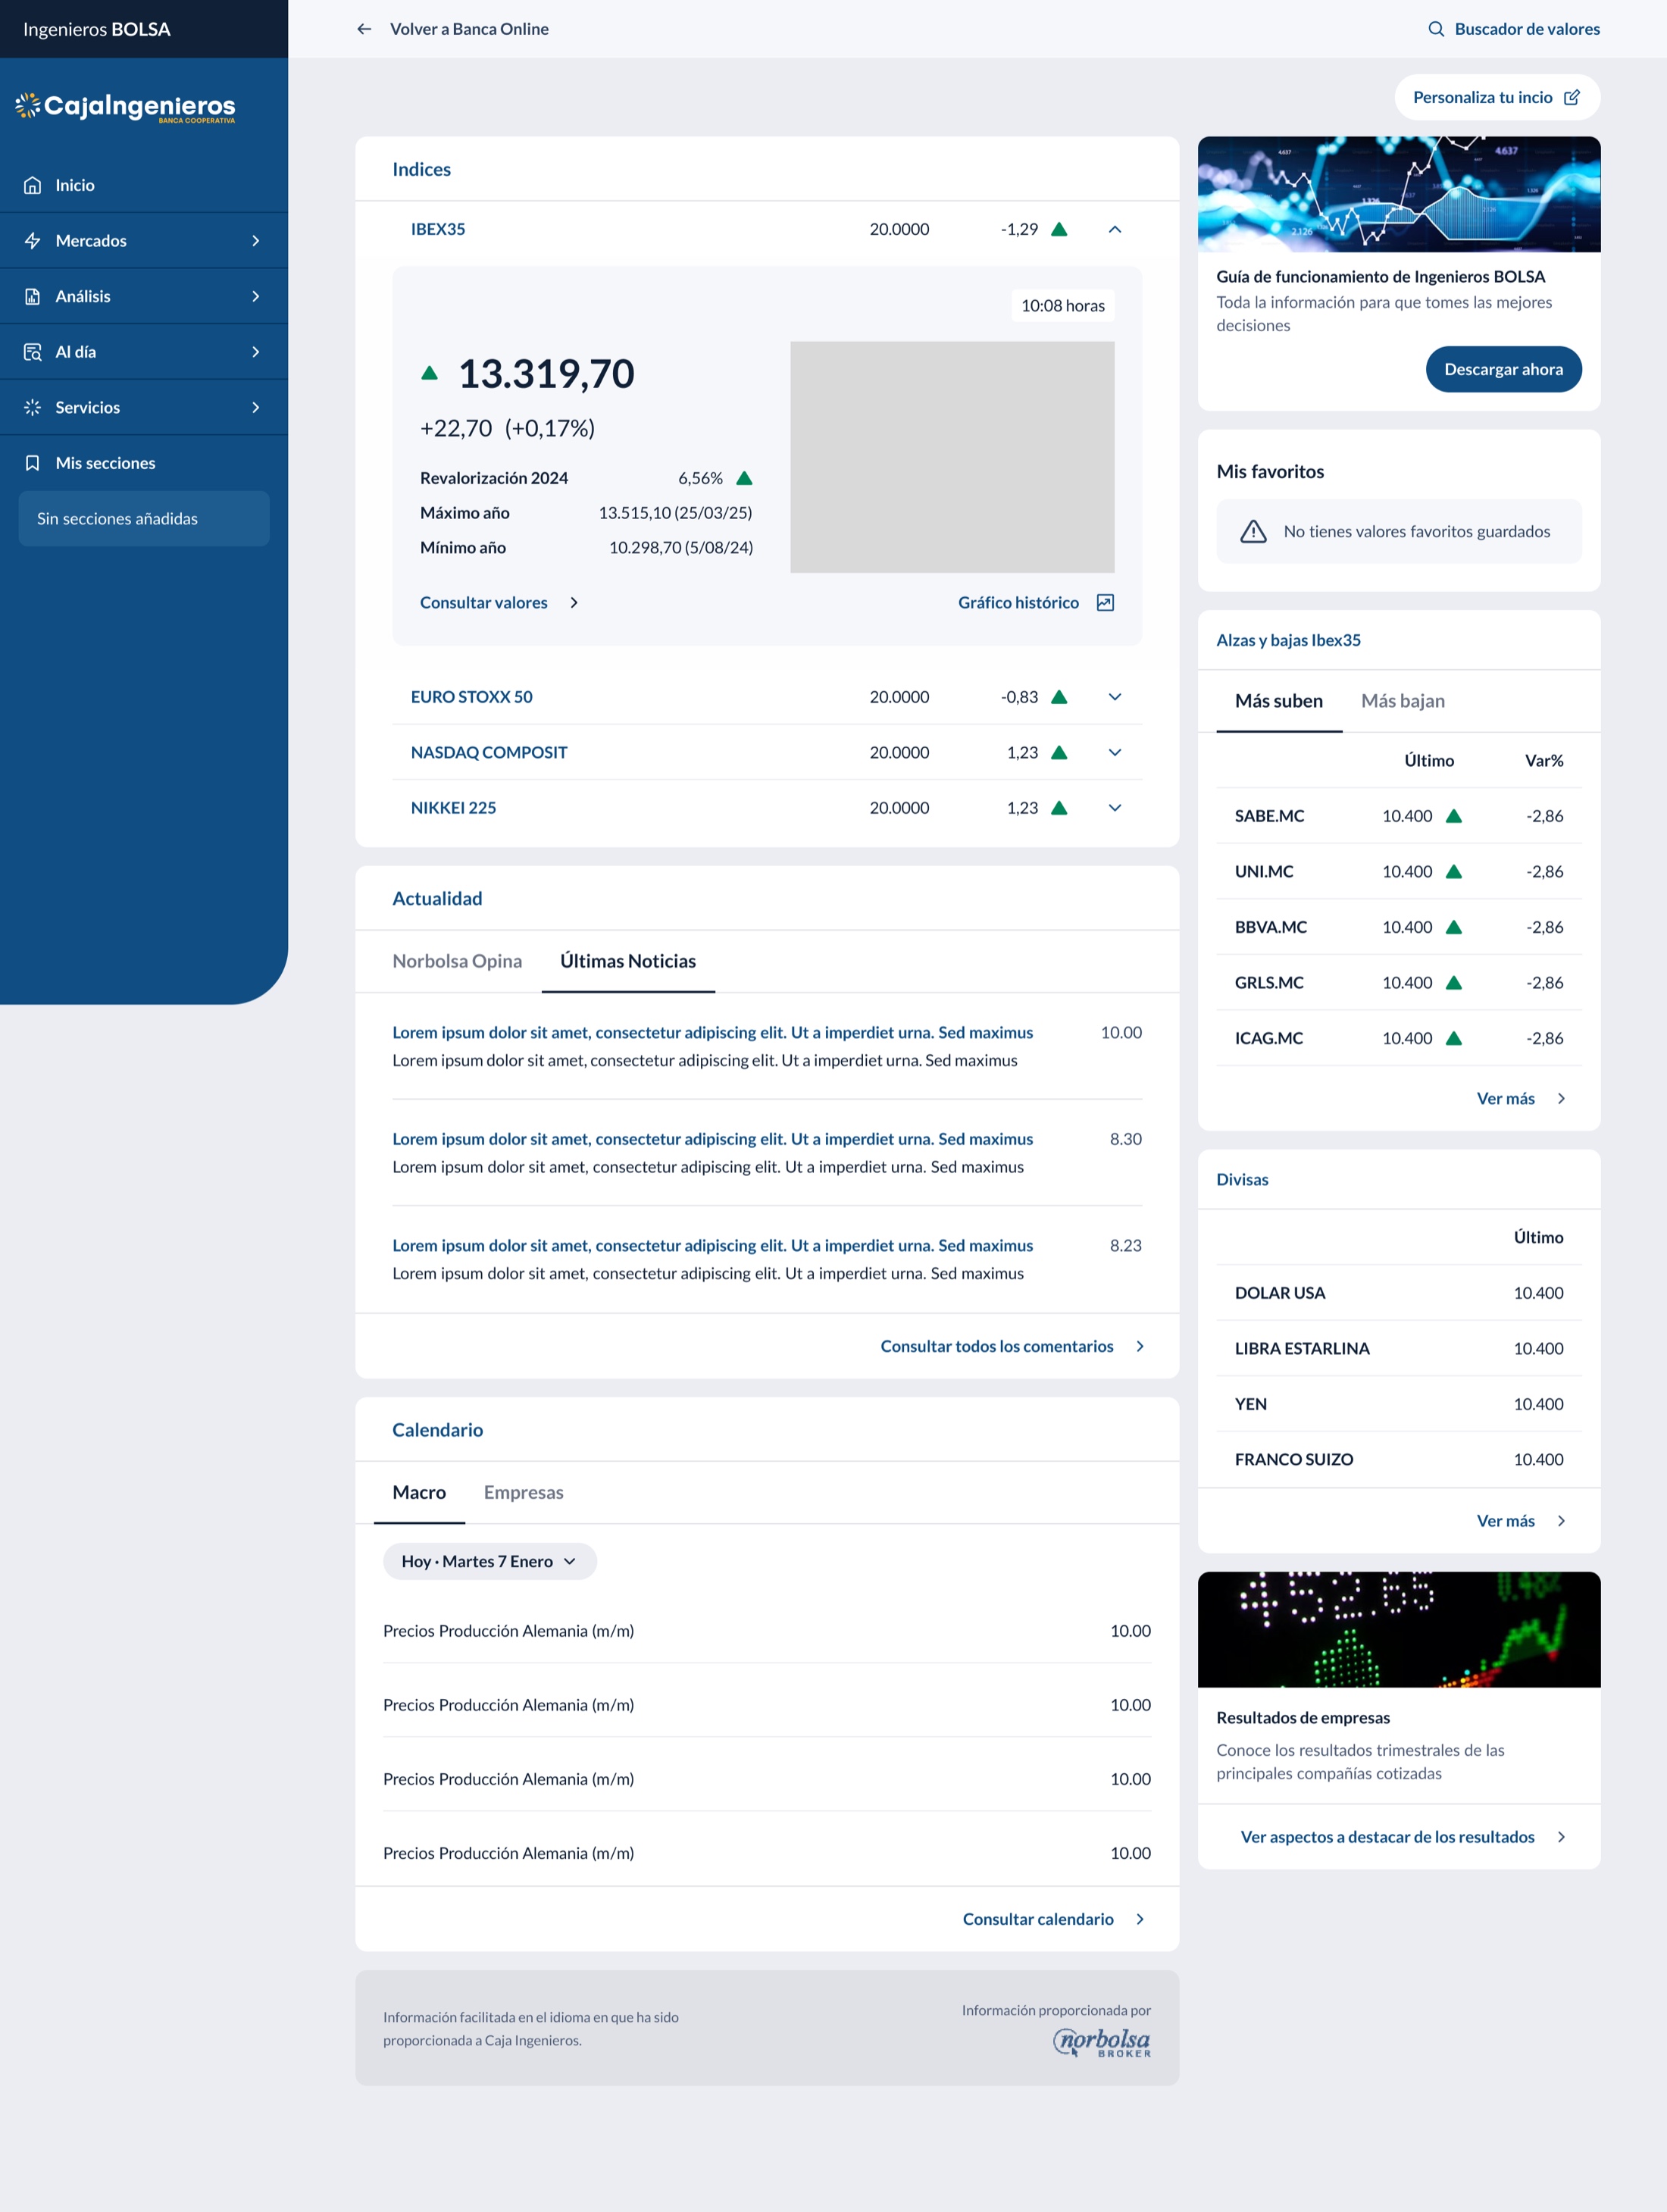This screenshot has height=2212, width=1667.
Task: Select the Más suben tab
Action: (1279, 701)
